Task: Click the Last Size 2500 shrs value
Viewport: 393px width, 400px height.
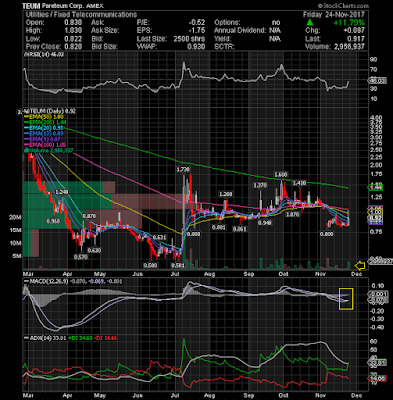Action: pyautogui.click(x=189, y=38)
